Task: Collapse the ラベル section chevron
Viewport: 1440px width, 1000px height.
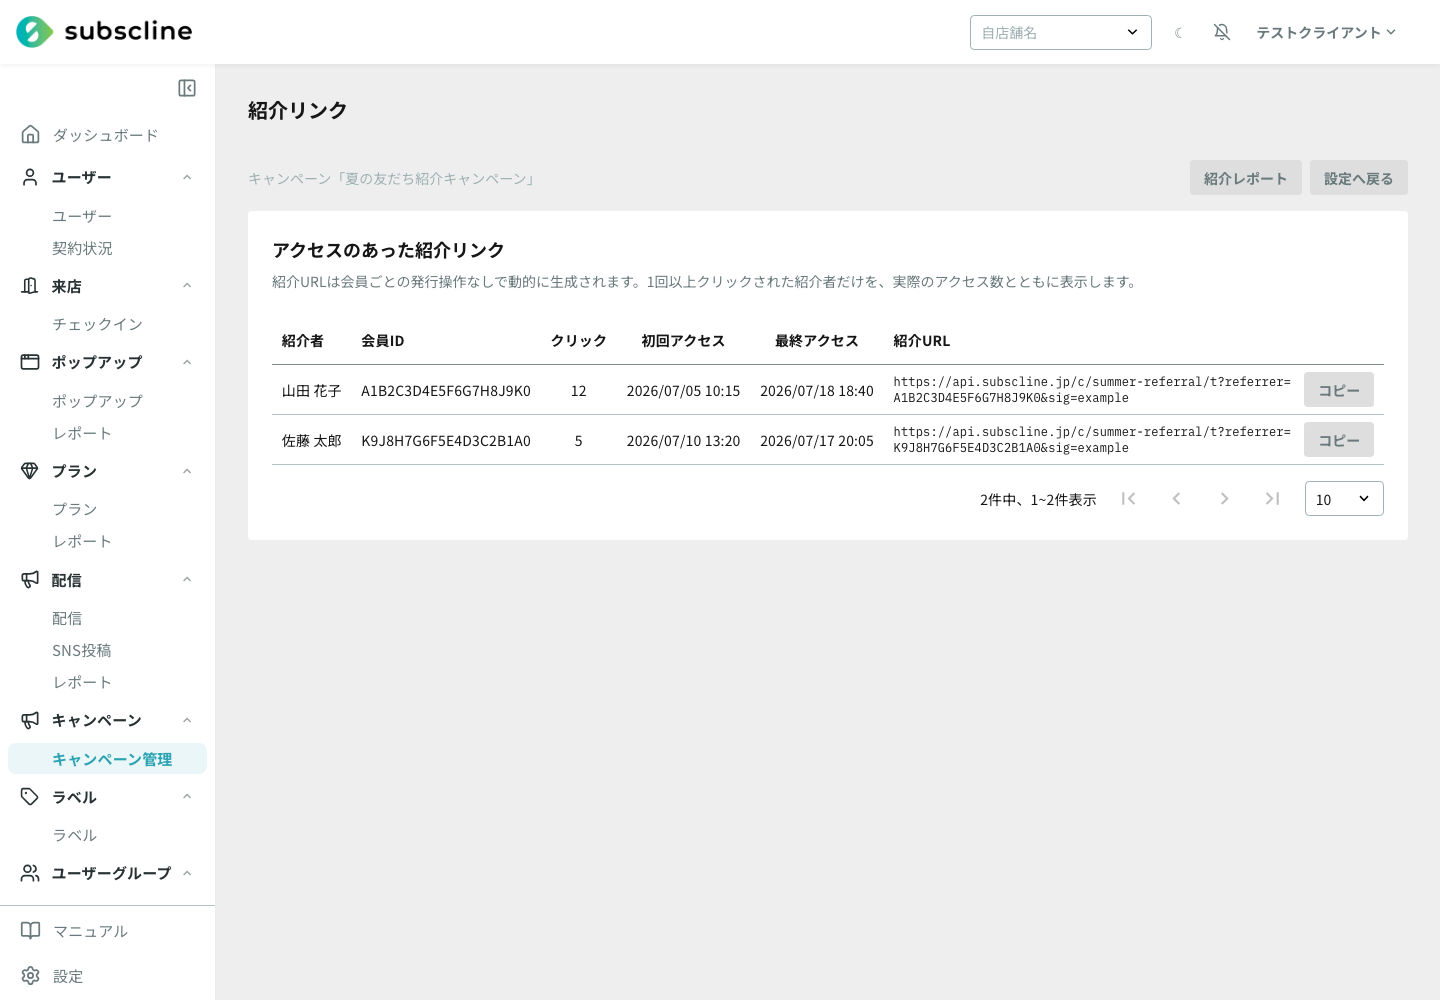Action: click(x=187, y=797)
